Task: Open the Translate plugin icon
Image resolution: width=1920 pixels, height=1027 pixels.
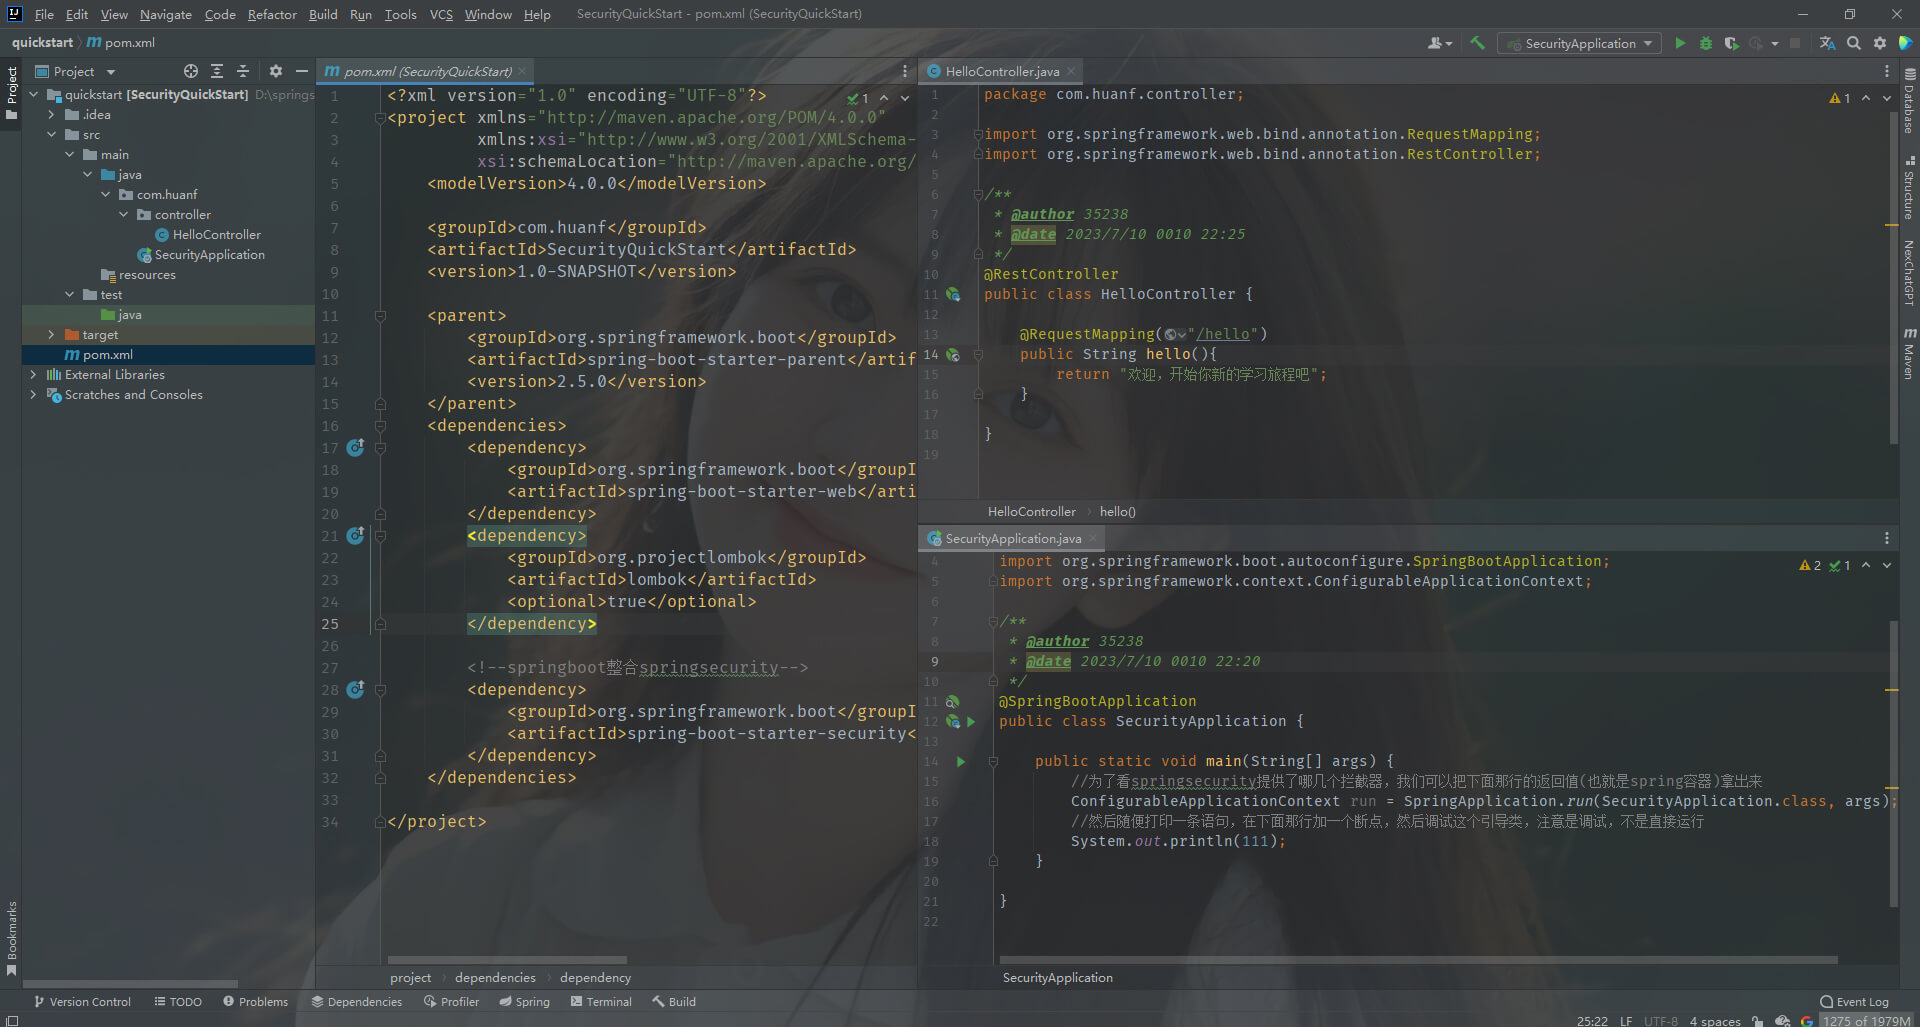Action: click(x=1827, y=43)
